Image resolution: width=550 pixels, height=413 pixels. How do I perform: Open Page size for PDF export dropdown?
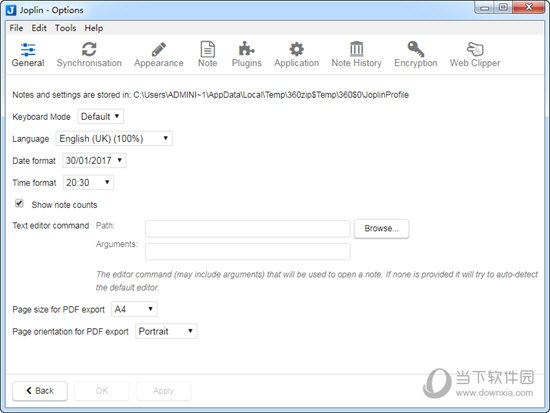pyautogui.click(x=134, y=309)
